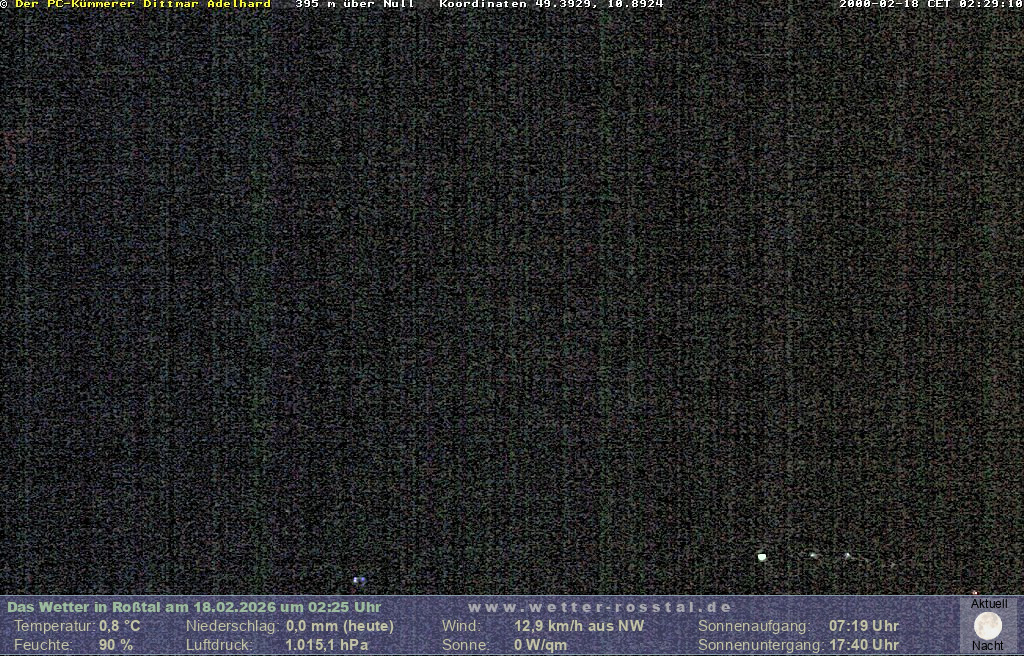
Task: Click the Sonnenaufgang time 07:19 Uhr
Action: point(864,626)
